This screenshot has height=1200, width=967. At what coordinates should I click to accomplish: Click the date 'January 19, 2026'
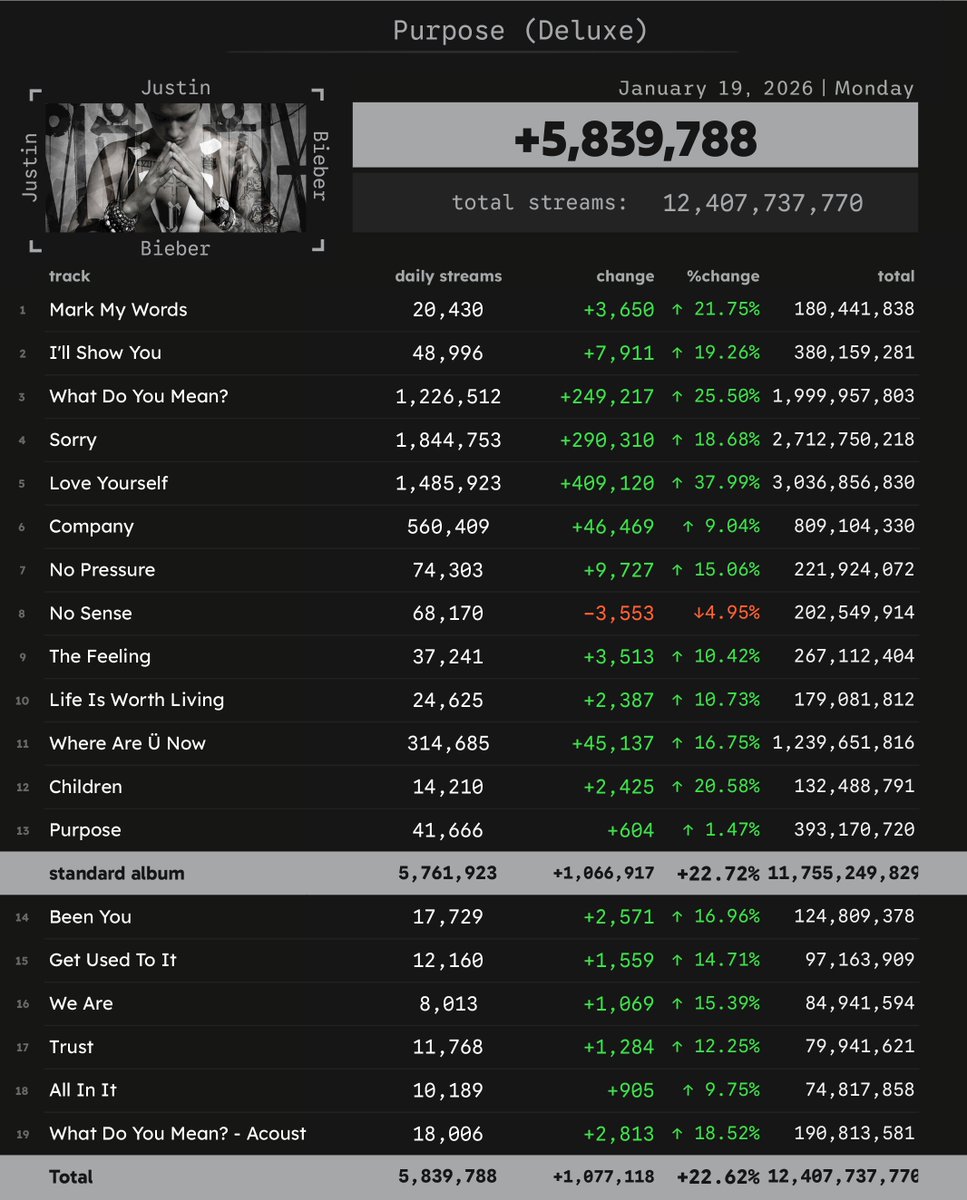click(715, 88)
